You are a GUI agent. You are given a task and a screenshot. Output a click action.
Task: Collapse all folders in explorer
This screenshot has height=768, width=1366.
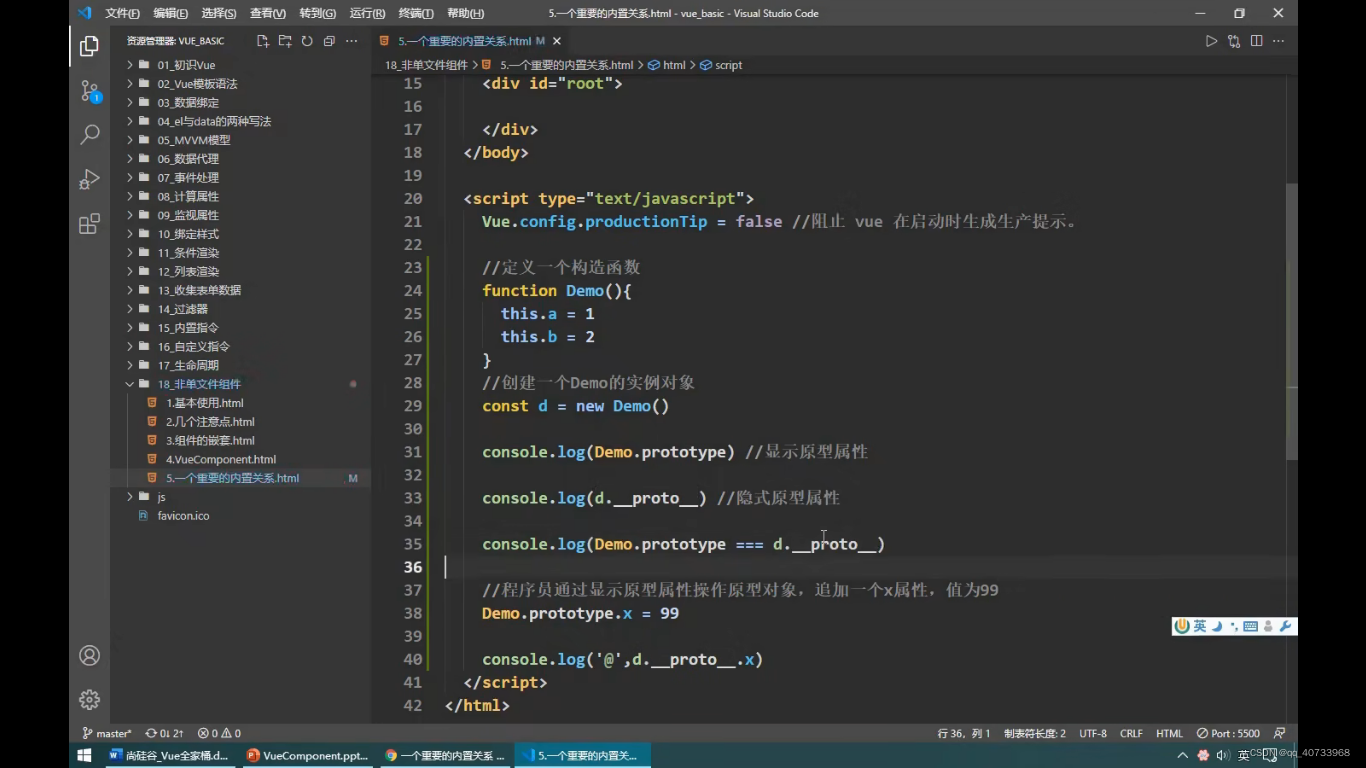pyautogui.click(x=329, y=41)
